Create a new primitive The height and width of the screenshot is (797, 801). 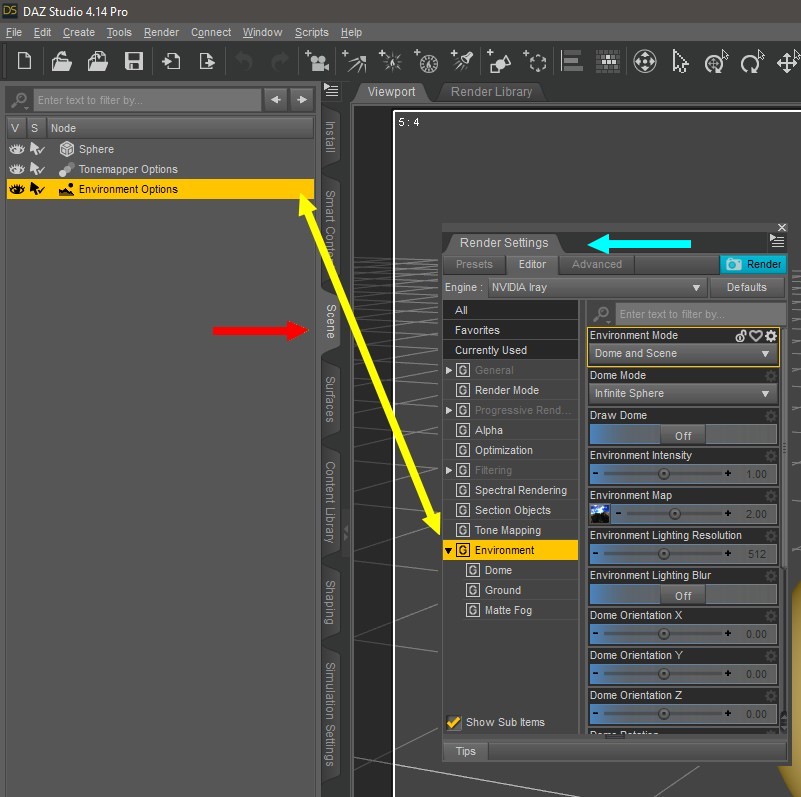pyautogui.click(x=499, y=62)
